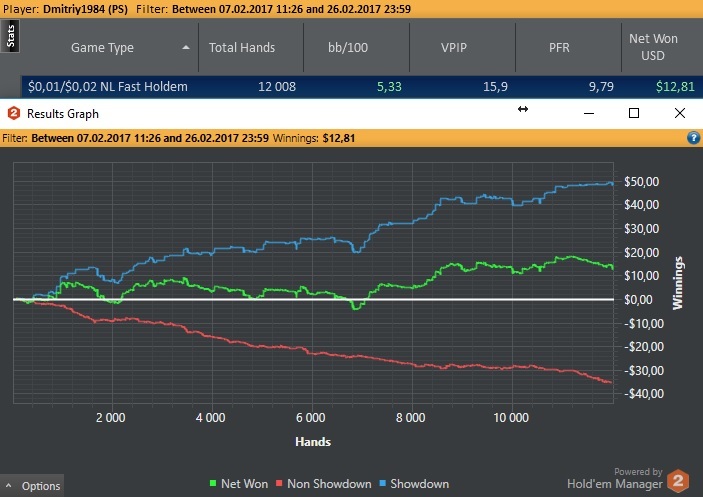703x497 pixels.
Task: Click the Hands axis title
Action: [313, 442]
